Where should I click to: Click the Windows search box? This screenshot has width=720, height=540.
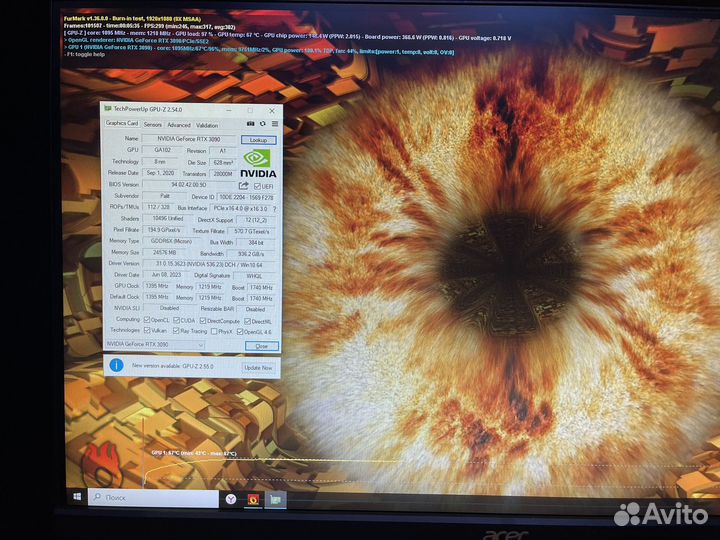[153, 498]
